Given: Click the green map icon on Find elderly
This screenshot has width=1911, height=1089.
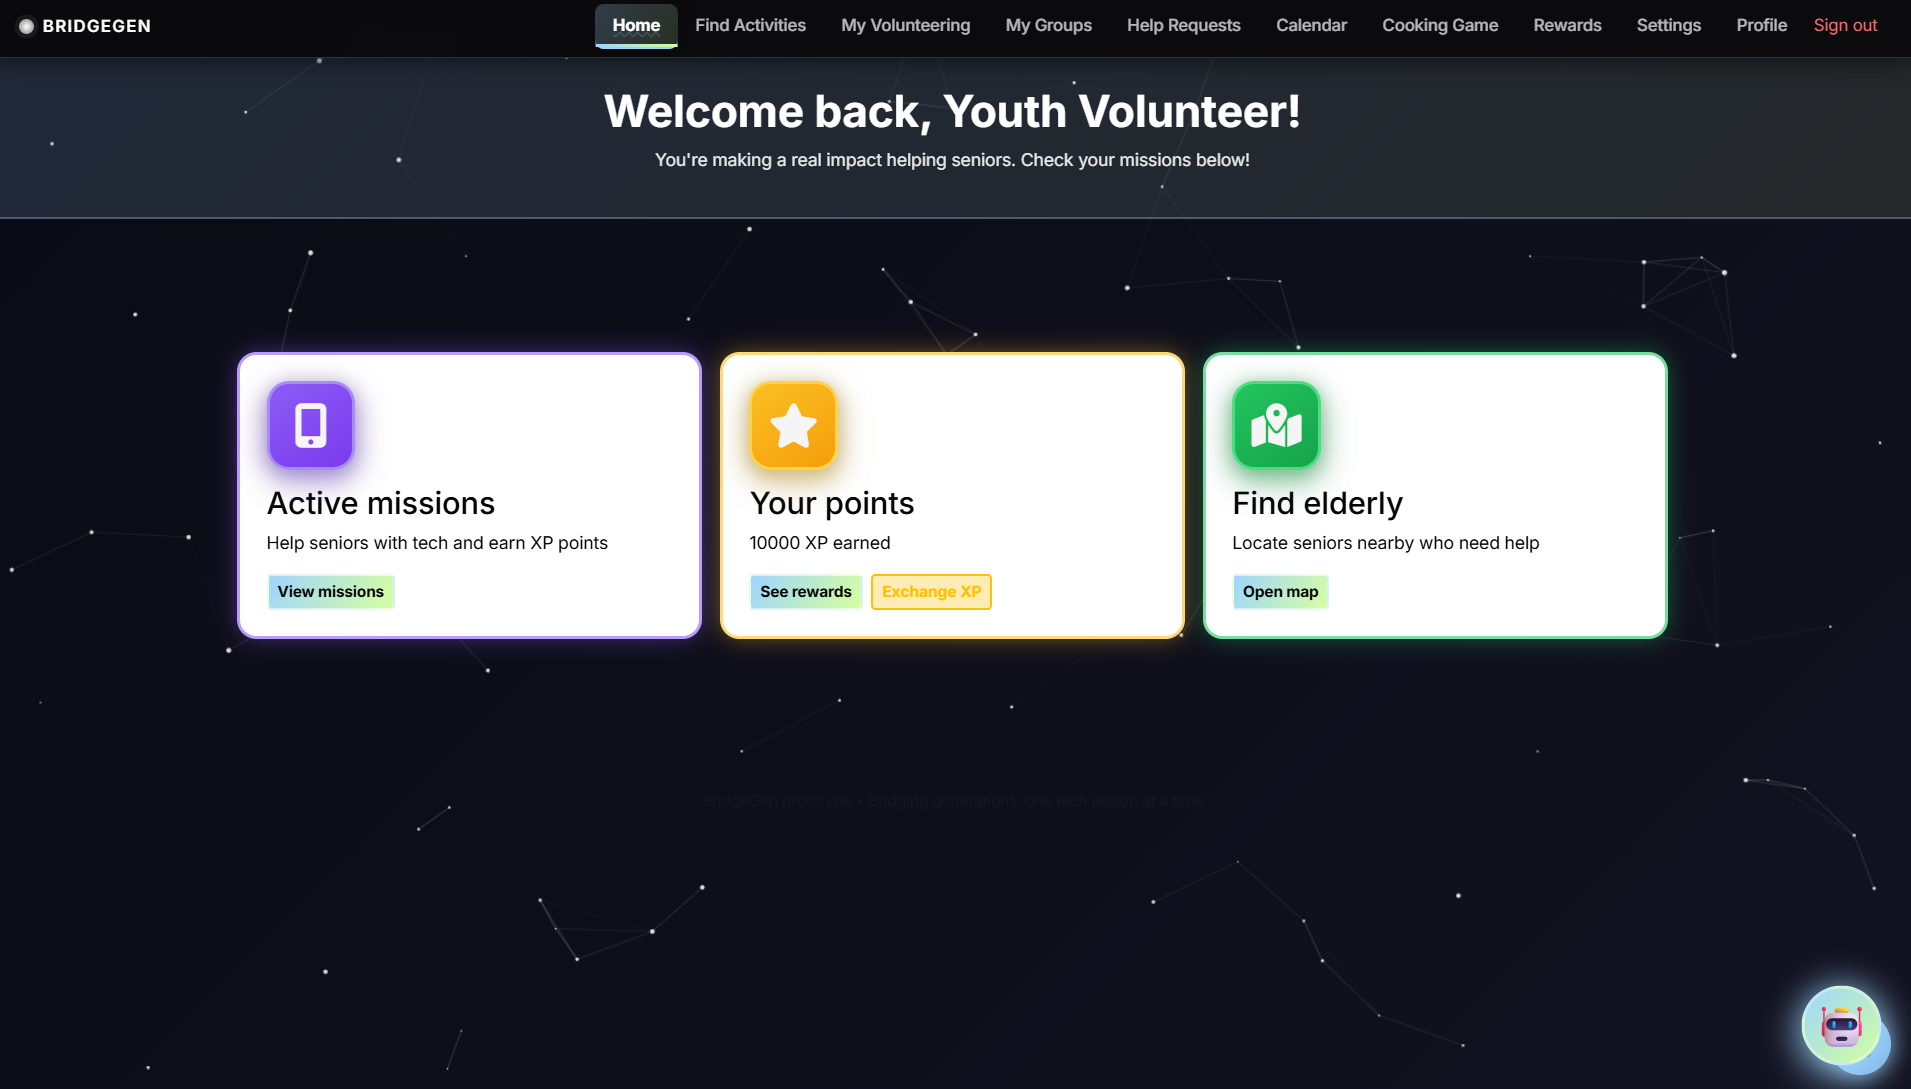Looking at the screenshot, I should 1276,425.
